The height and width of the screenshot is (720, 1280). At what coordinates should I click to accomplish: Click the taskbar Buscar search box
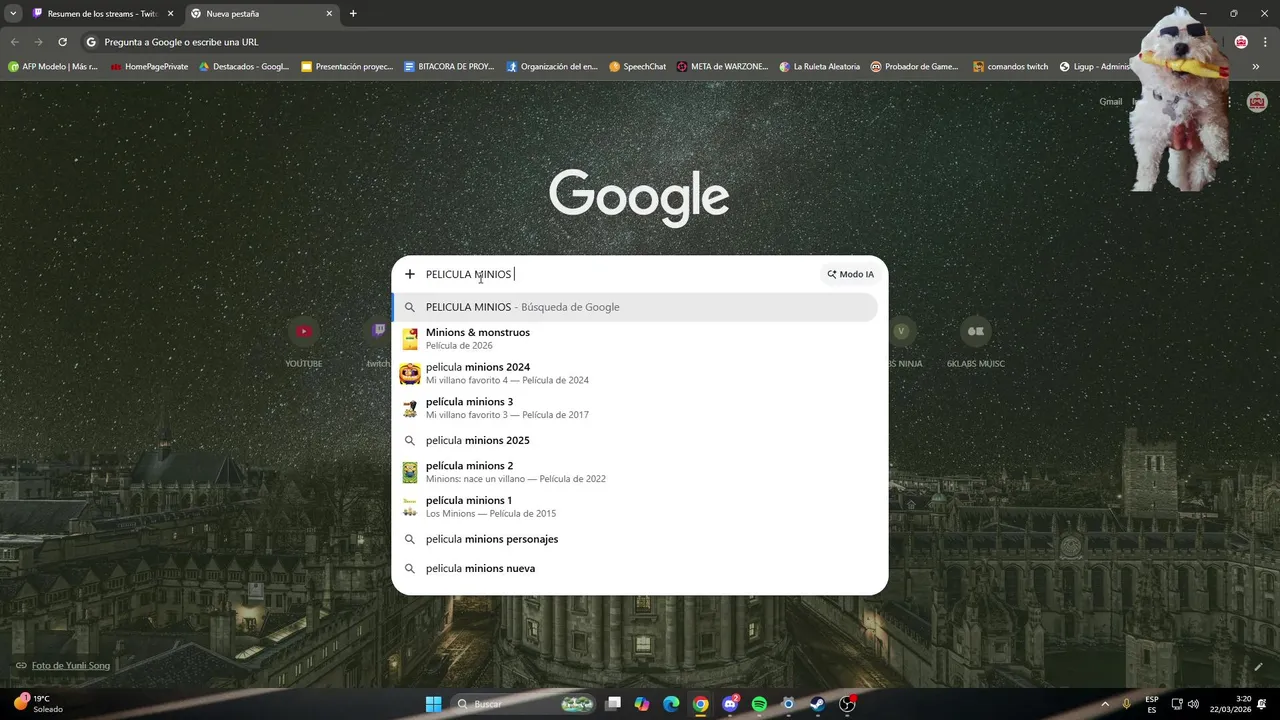click(x=525, y=704)
